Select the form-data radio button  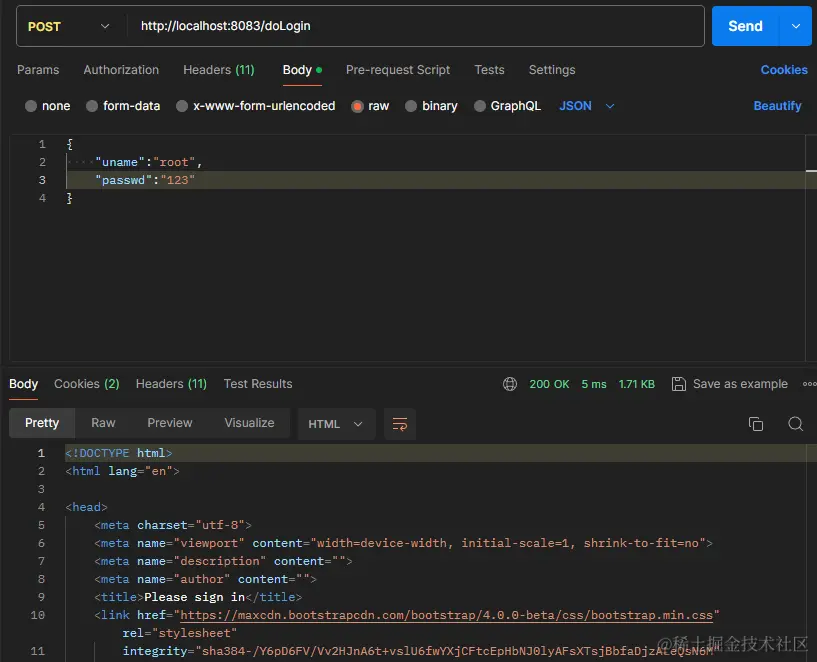[92, 106]
